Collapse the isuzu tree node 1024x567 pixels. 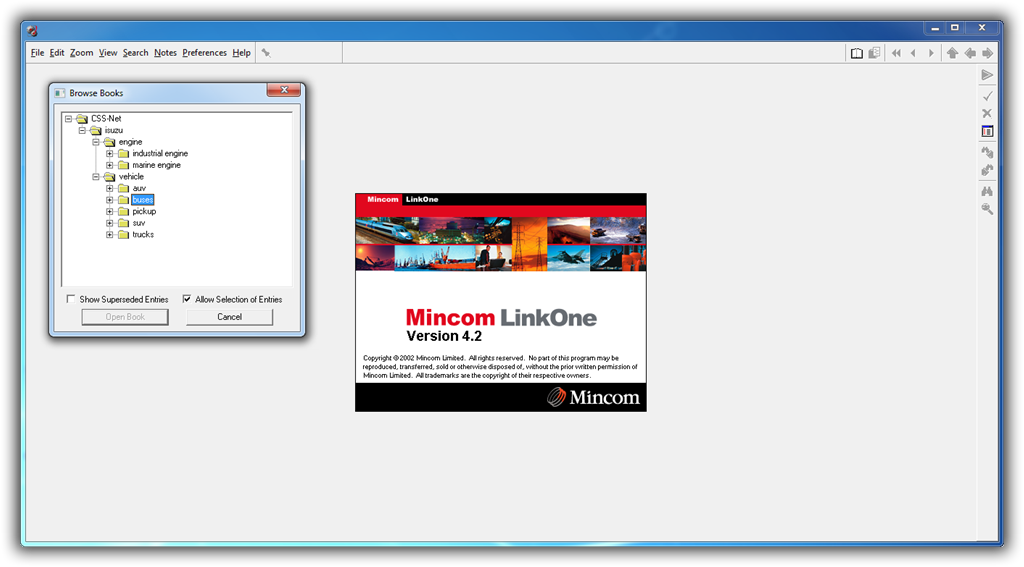(82, 131)
